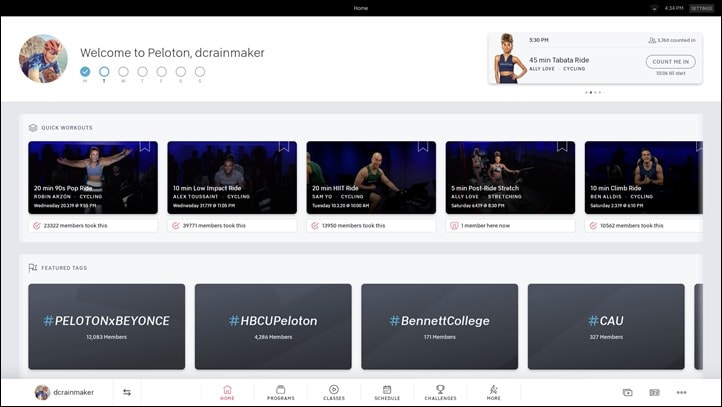Select the Sunday activity circle
This screenshot has height=407, width=722.
click(200, 71)
